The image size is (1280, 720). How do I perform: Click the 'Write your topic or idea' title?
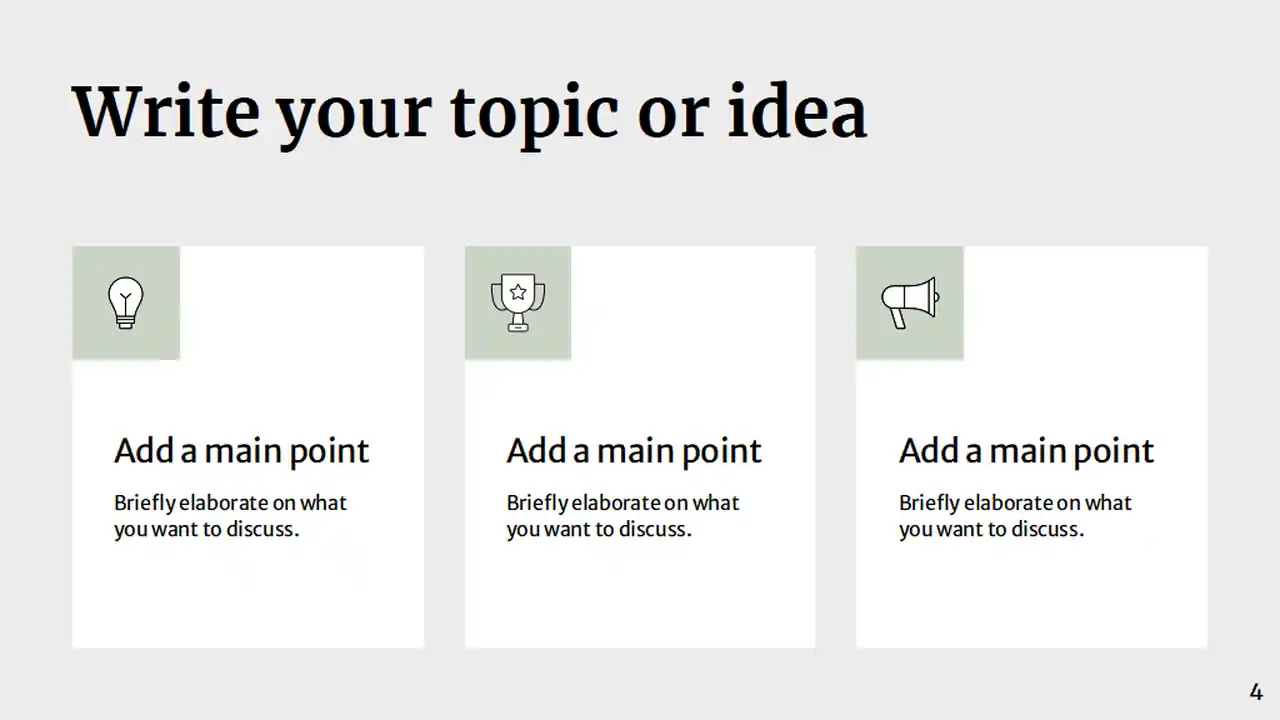[x=469, y=113]
